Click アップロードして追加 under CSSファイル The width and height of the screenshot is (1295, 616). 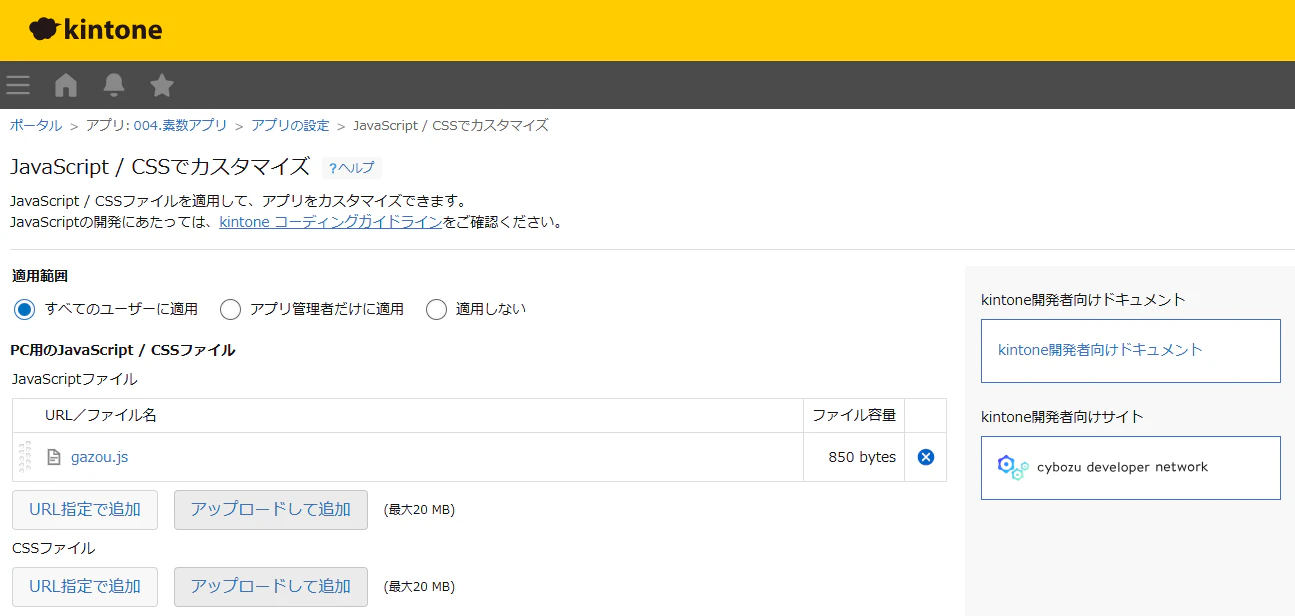pyautogui.click(x=271, y=587)
